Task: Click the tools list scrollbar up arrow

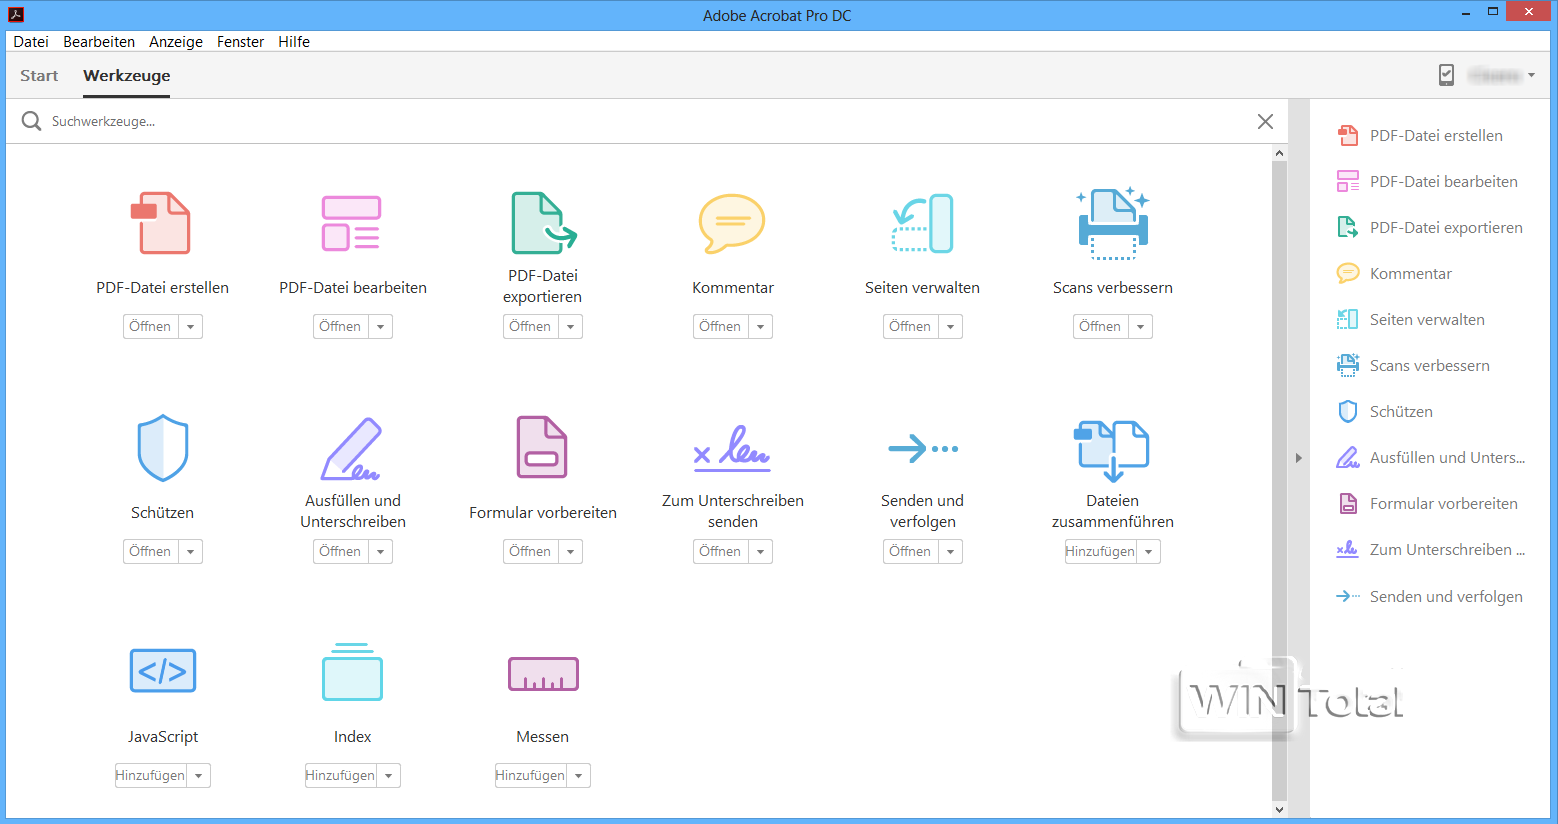Action: pyautogui.click(x=1279, y=153)
